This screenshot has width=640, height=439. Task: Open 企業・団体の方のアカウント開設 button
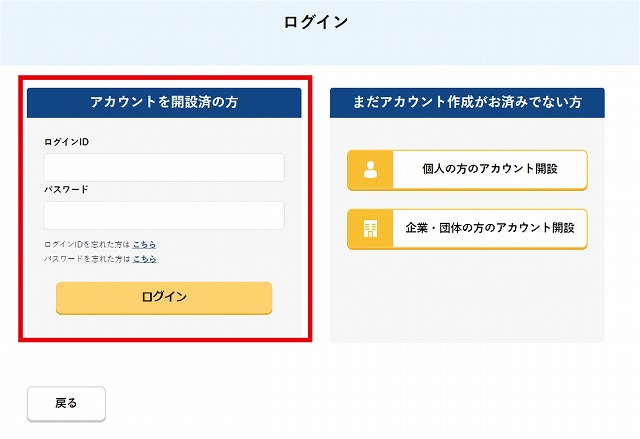tap(467, 229)
